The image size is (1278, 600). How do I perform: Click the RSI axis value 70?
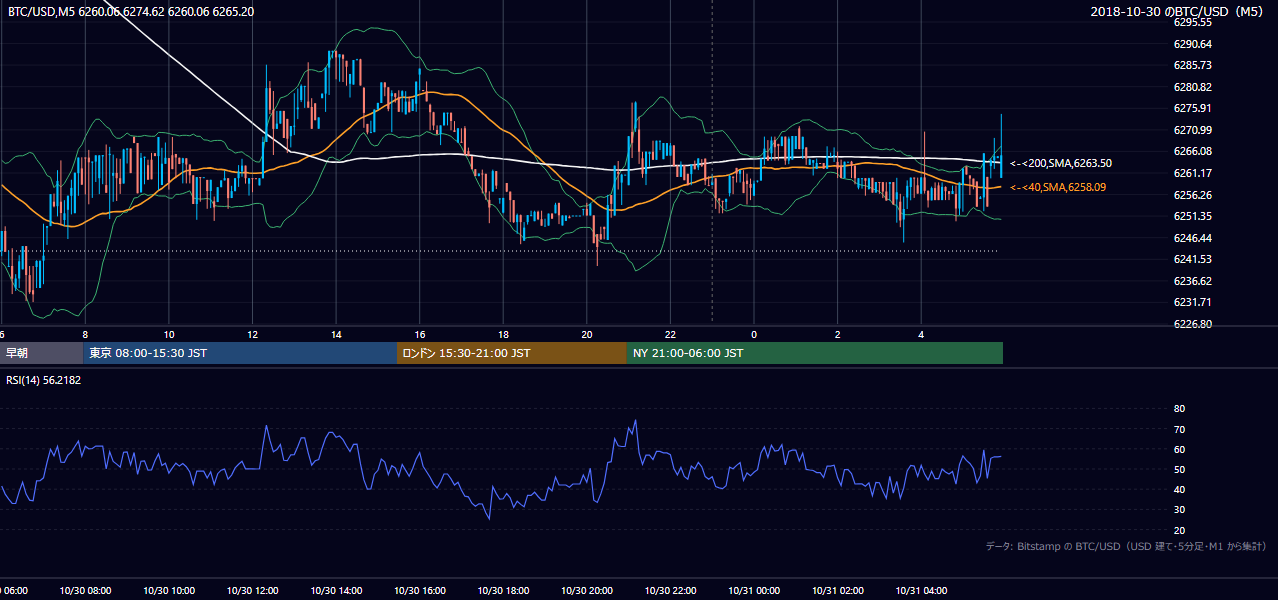click(x=1179, y=429)
